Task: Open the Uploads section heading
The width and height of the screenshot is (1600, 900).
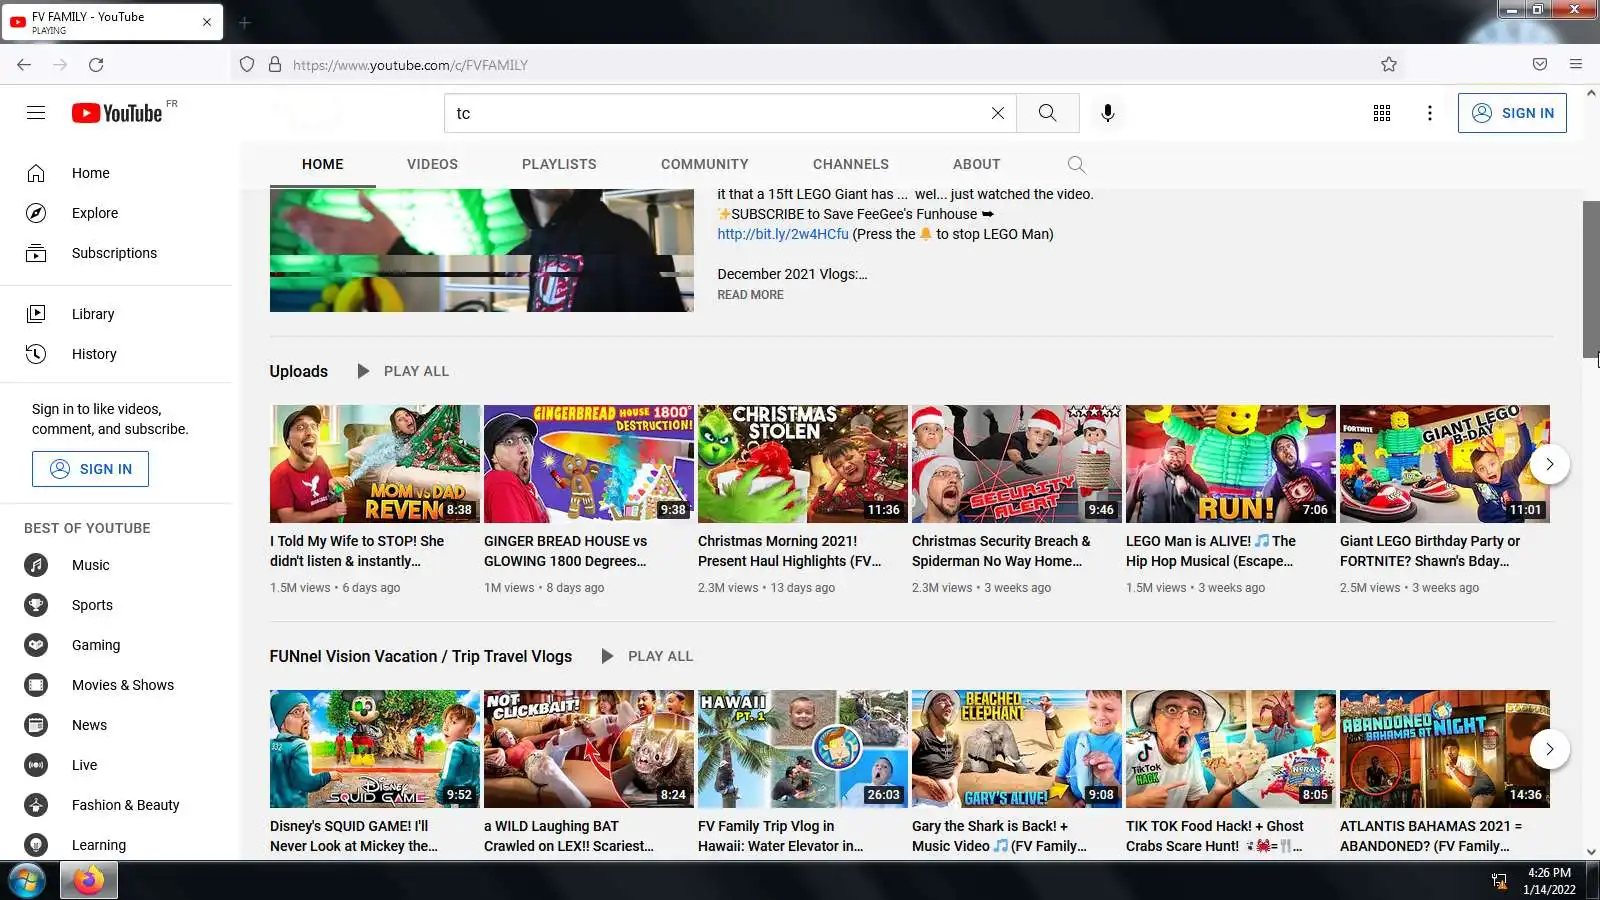Action: [299, 371]
